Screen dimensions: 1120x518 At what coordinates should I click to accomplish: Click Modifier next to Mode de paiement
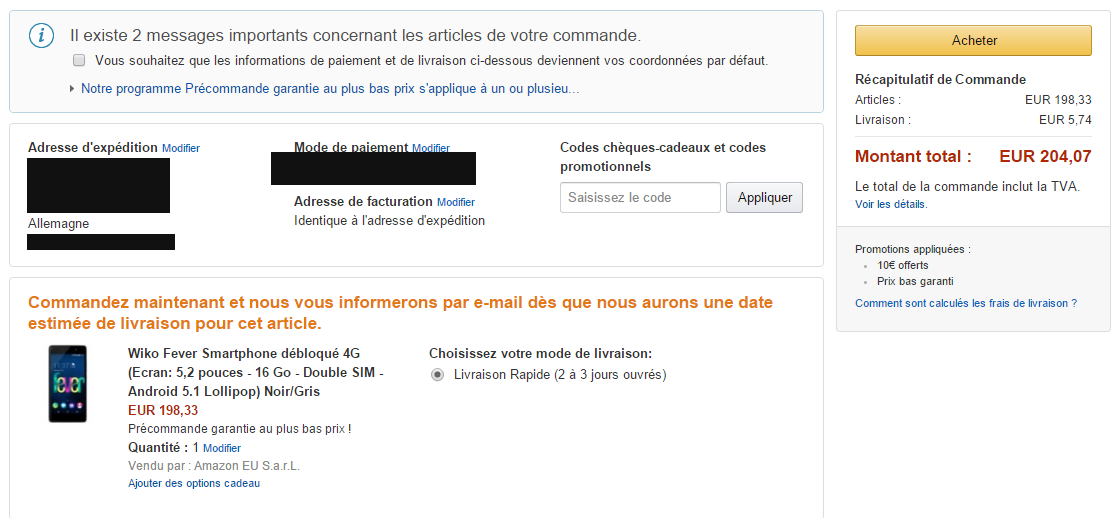click(431, 149)
